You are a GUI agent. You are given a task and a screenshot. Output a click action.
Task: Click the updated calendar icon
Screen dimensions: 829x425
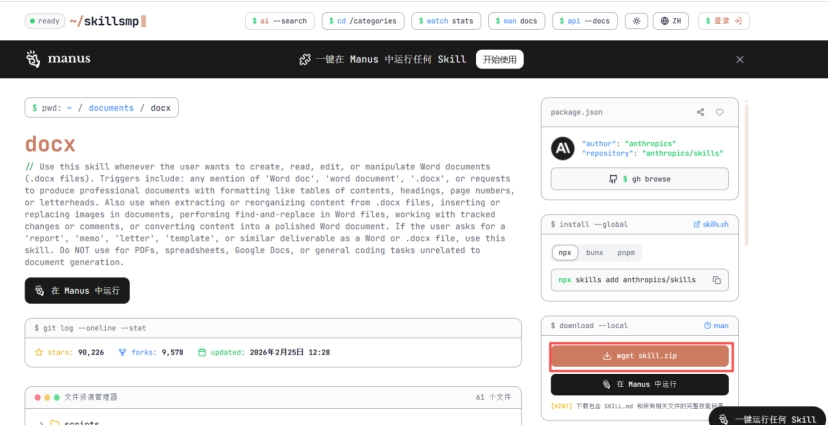(x=201, y=352)
